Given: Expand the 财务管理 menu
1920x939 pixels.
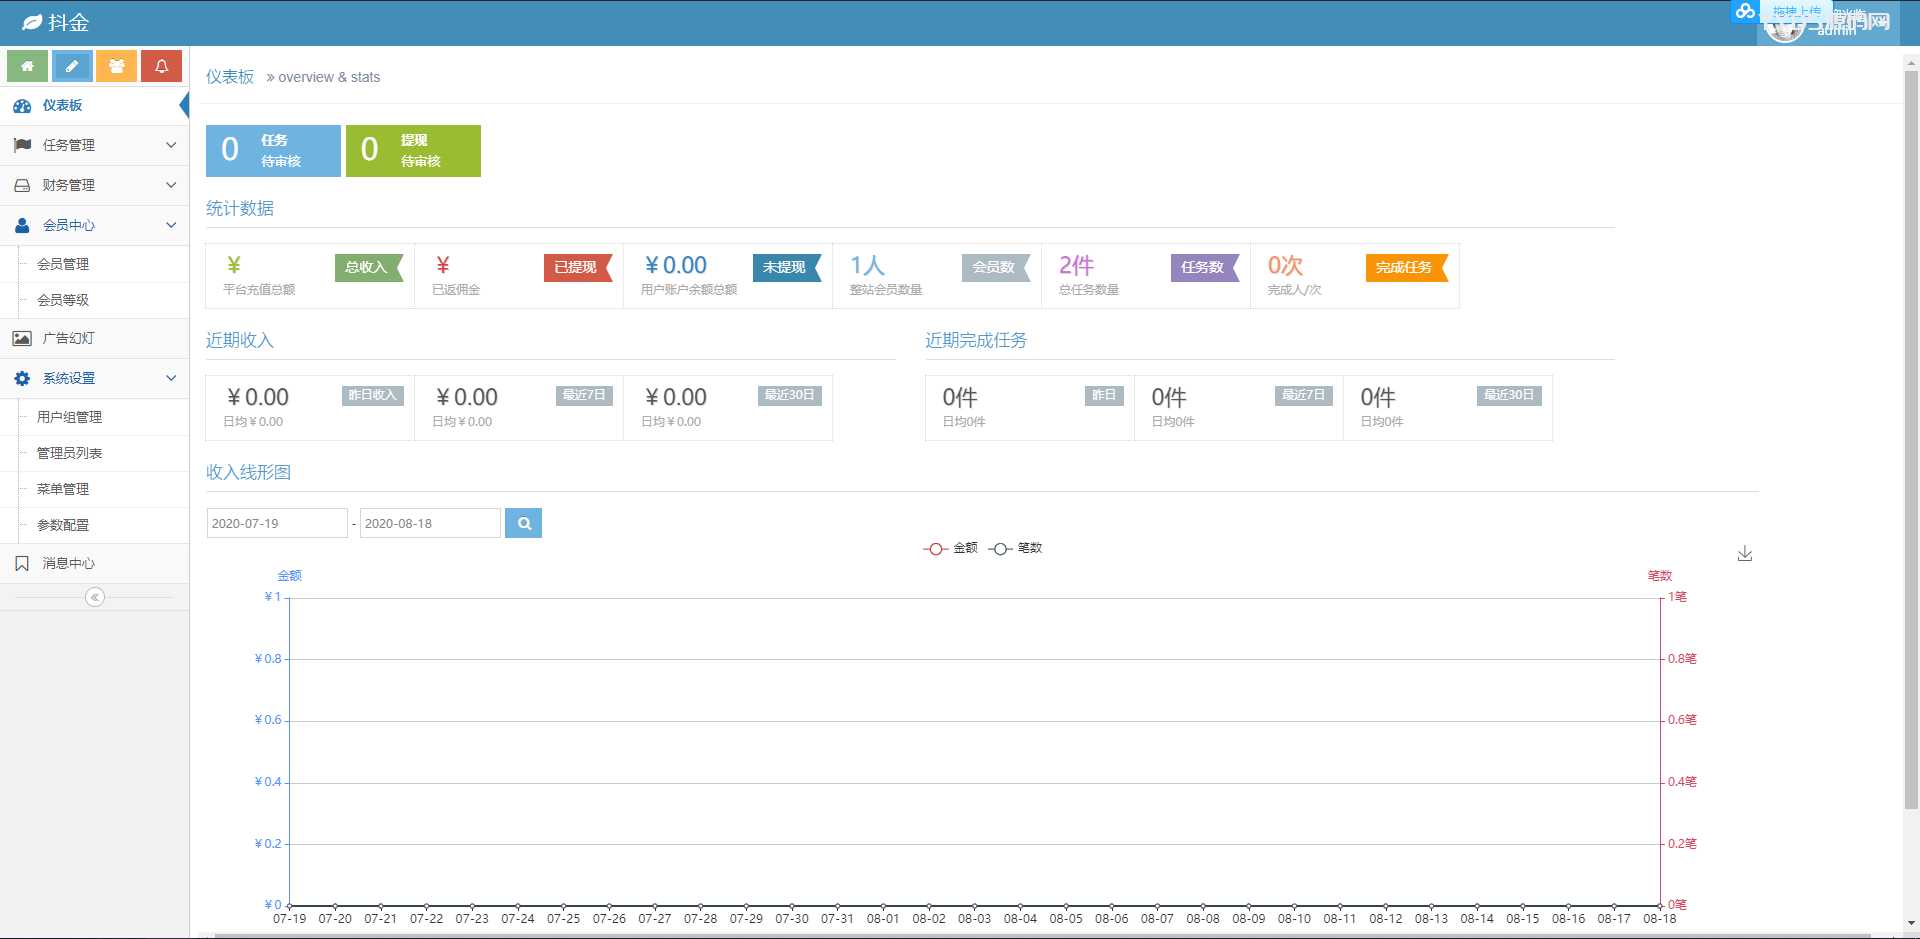Looking at the screenshot, I should (x=94, y=185).
